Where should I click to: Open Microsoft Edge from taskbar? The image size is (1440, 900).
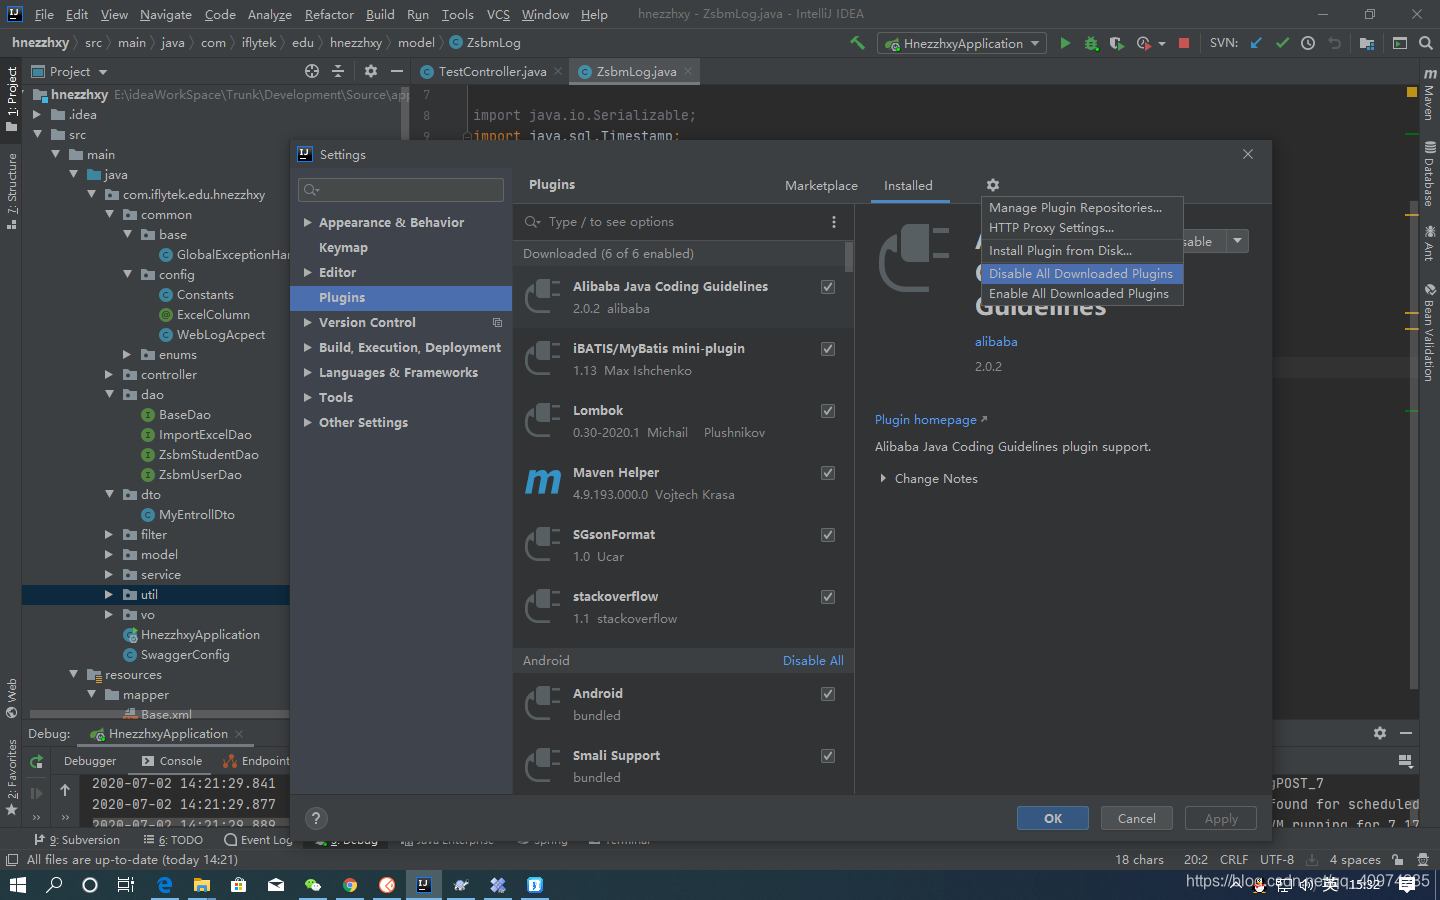pyautogui.click(x=165, y=885)
